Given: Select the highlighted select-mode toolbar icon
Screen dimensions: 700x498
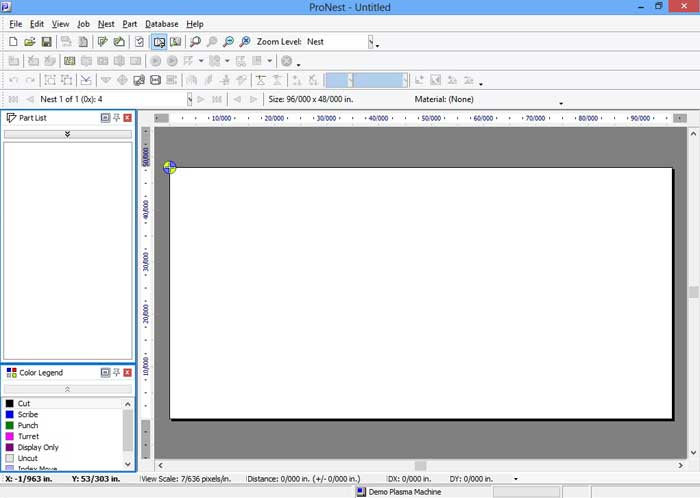Looking at the screenshot, I should [159, 42].
